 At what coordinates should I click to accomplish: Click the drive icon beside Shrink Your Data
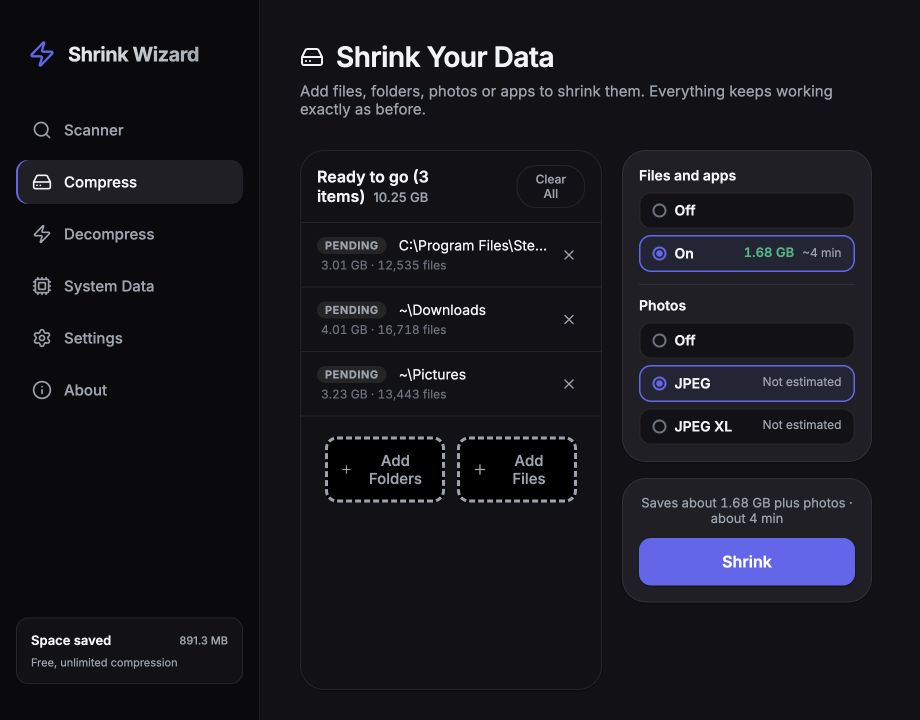pyautogui.click(x=312, y=57)
